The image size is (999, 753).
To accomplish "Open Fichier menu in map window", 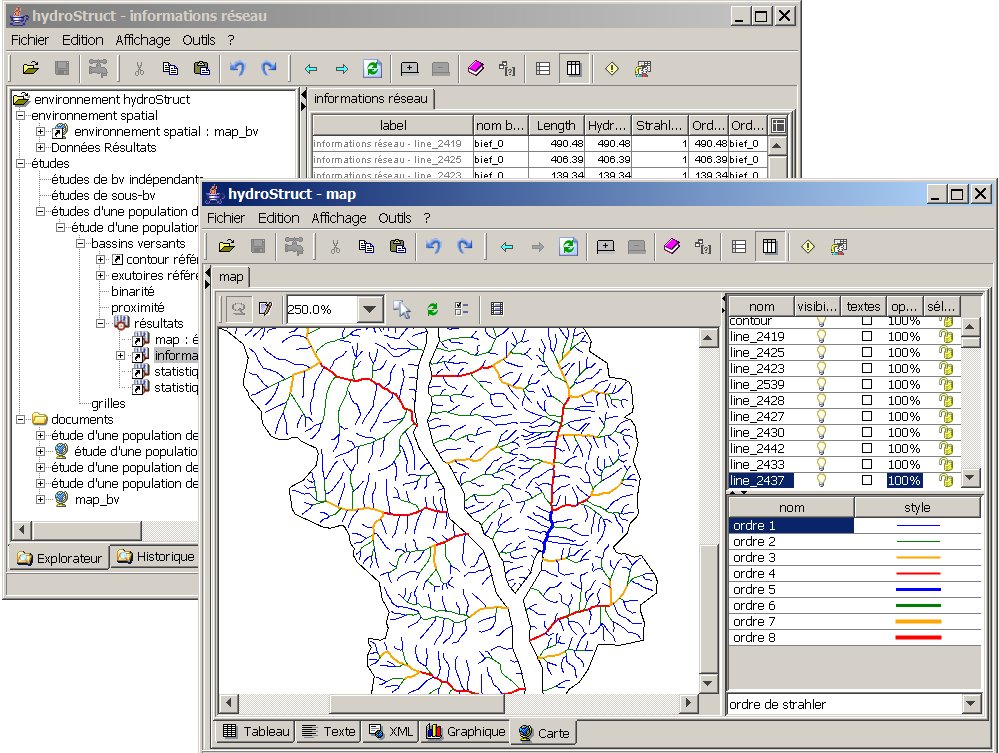I will [x=226, y=218].
